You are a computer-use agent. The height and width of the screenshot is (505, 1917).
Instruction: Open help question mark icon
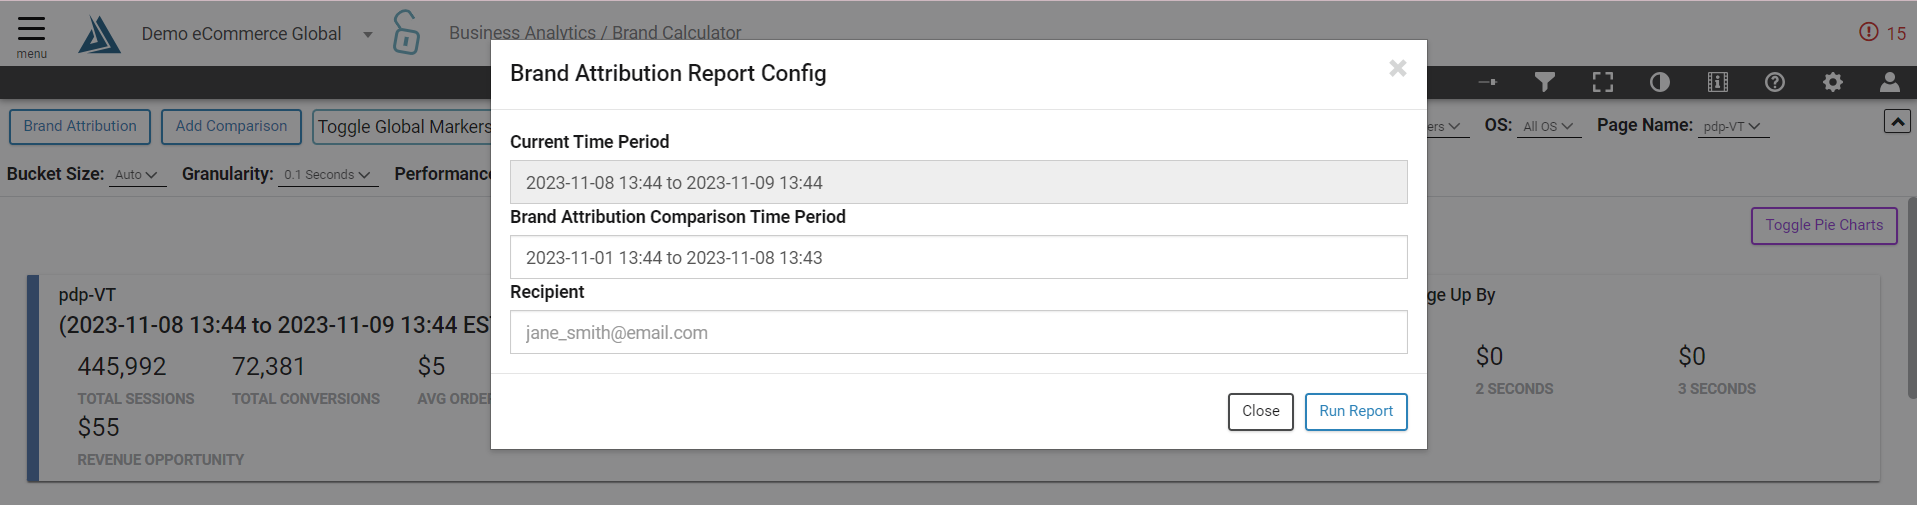click(x=1775, y=82)
